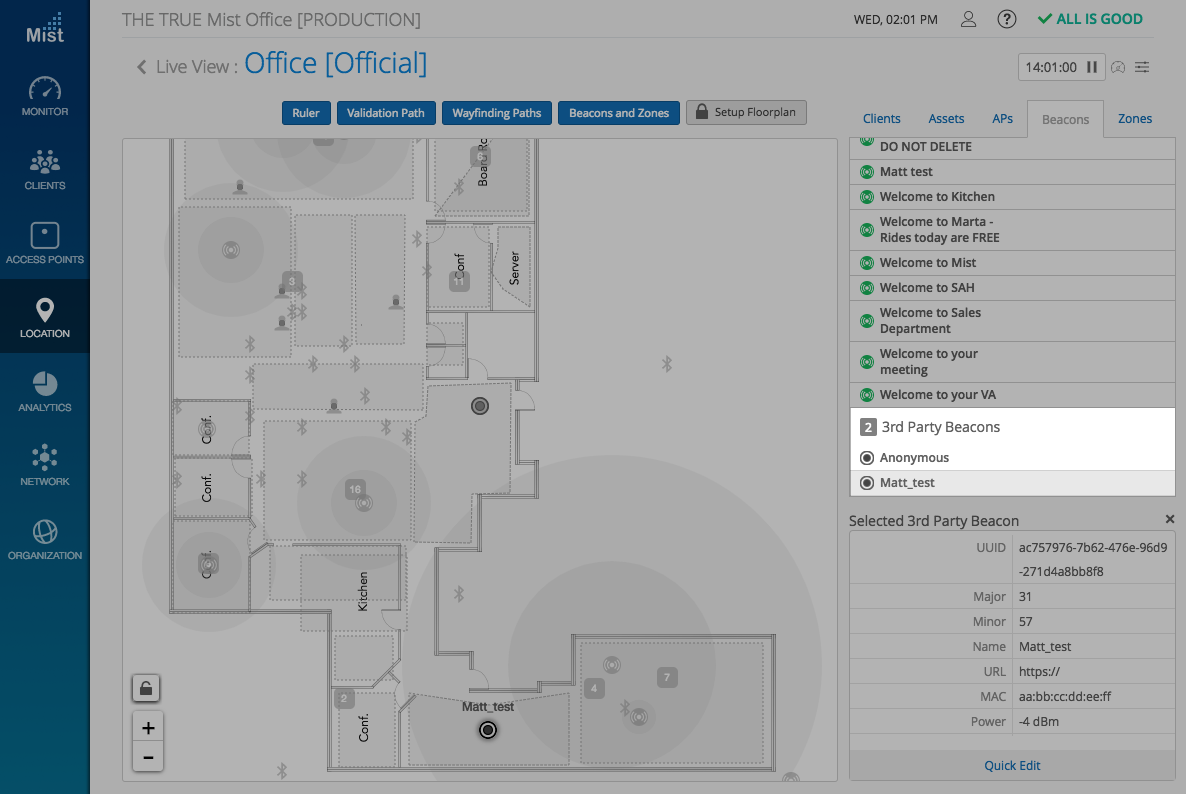Select access point 7 on map
The height and width of the screenshot is (794, 1186).
coord(666,678)
